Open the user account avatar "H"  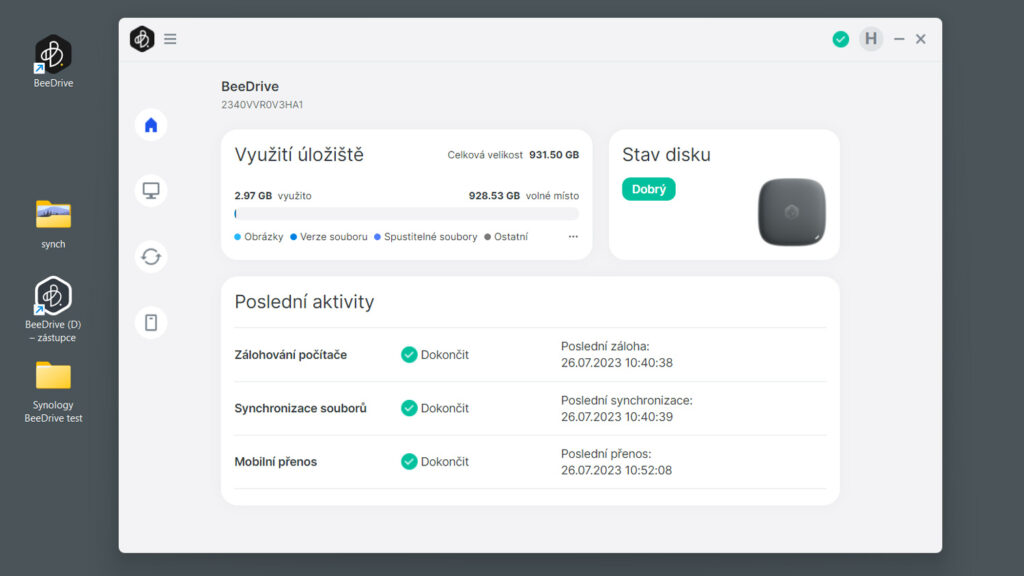[x=871, y=39]
